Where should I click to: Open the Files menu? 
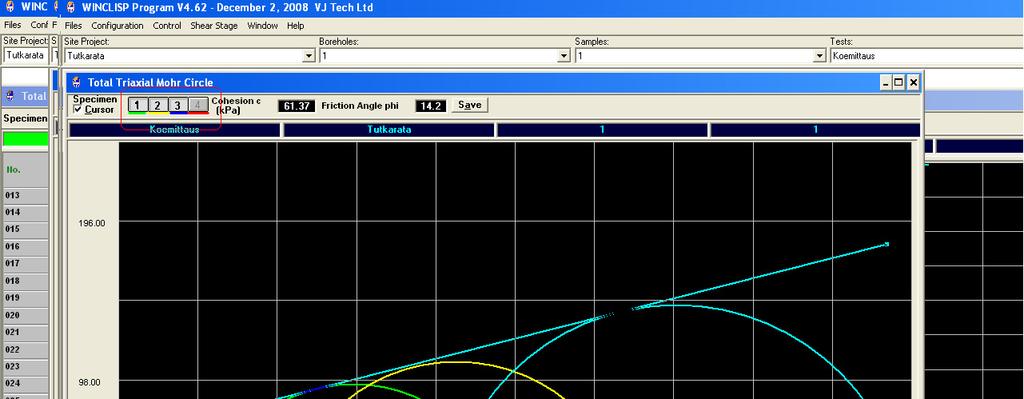tap(73, 25)
